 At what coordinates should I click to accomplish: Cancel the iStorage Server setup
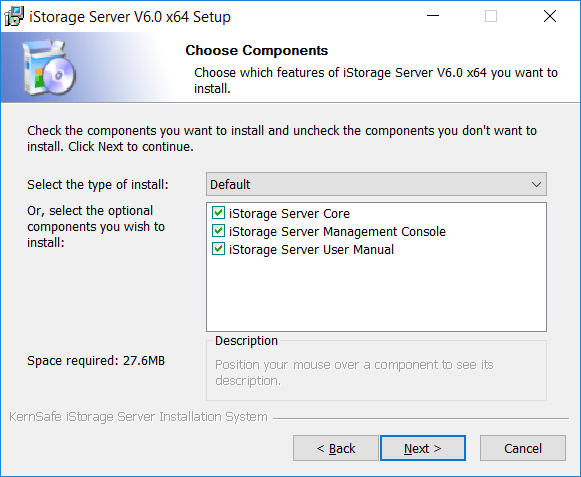(x=523, y=448)
